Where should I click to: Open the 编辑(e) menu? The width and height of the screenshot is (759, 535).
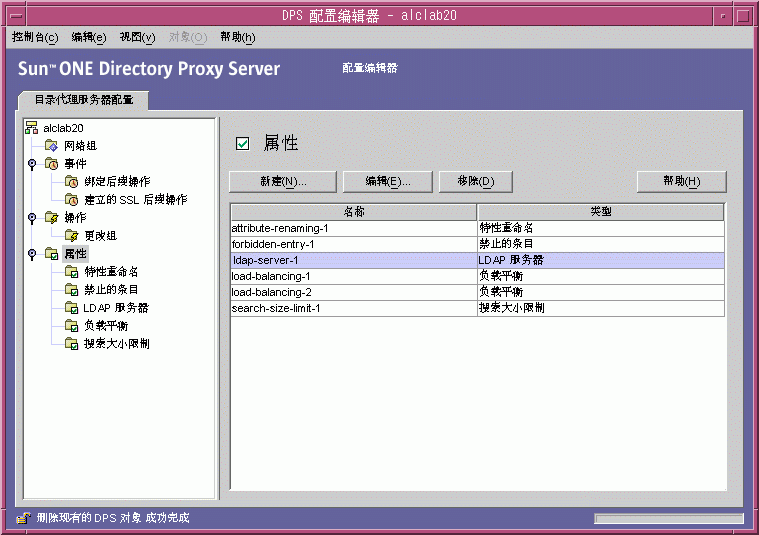point(89,37)
